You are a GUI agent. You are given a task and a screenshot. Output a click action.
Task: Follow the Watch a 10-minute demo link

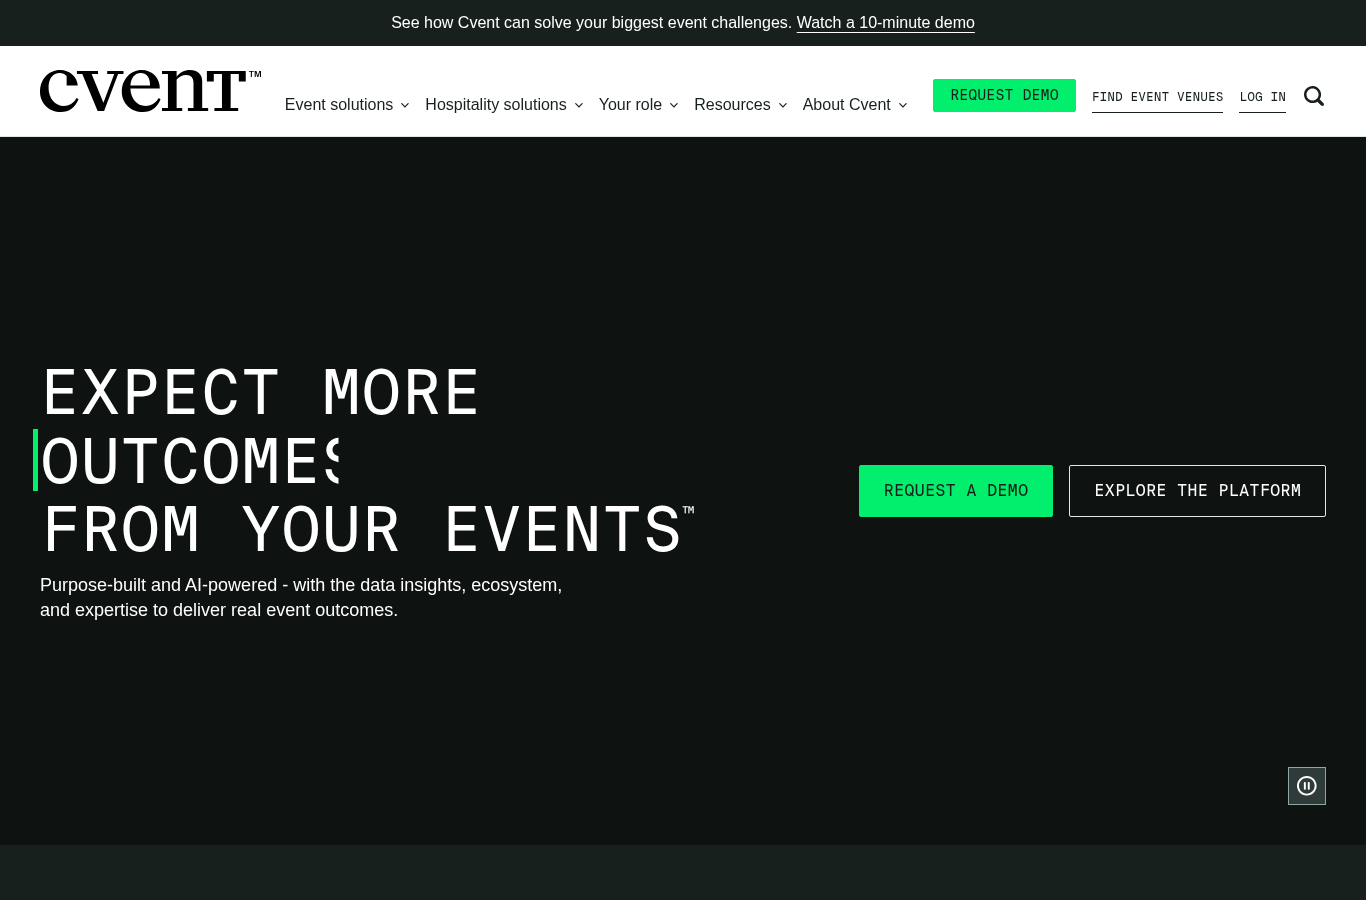pos(885,23)
